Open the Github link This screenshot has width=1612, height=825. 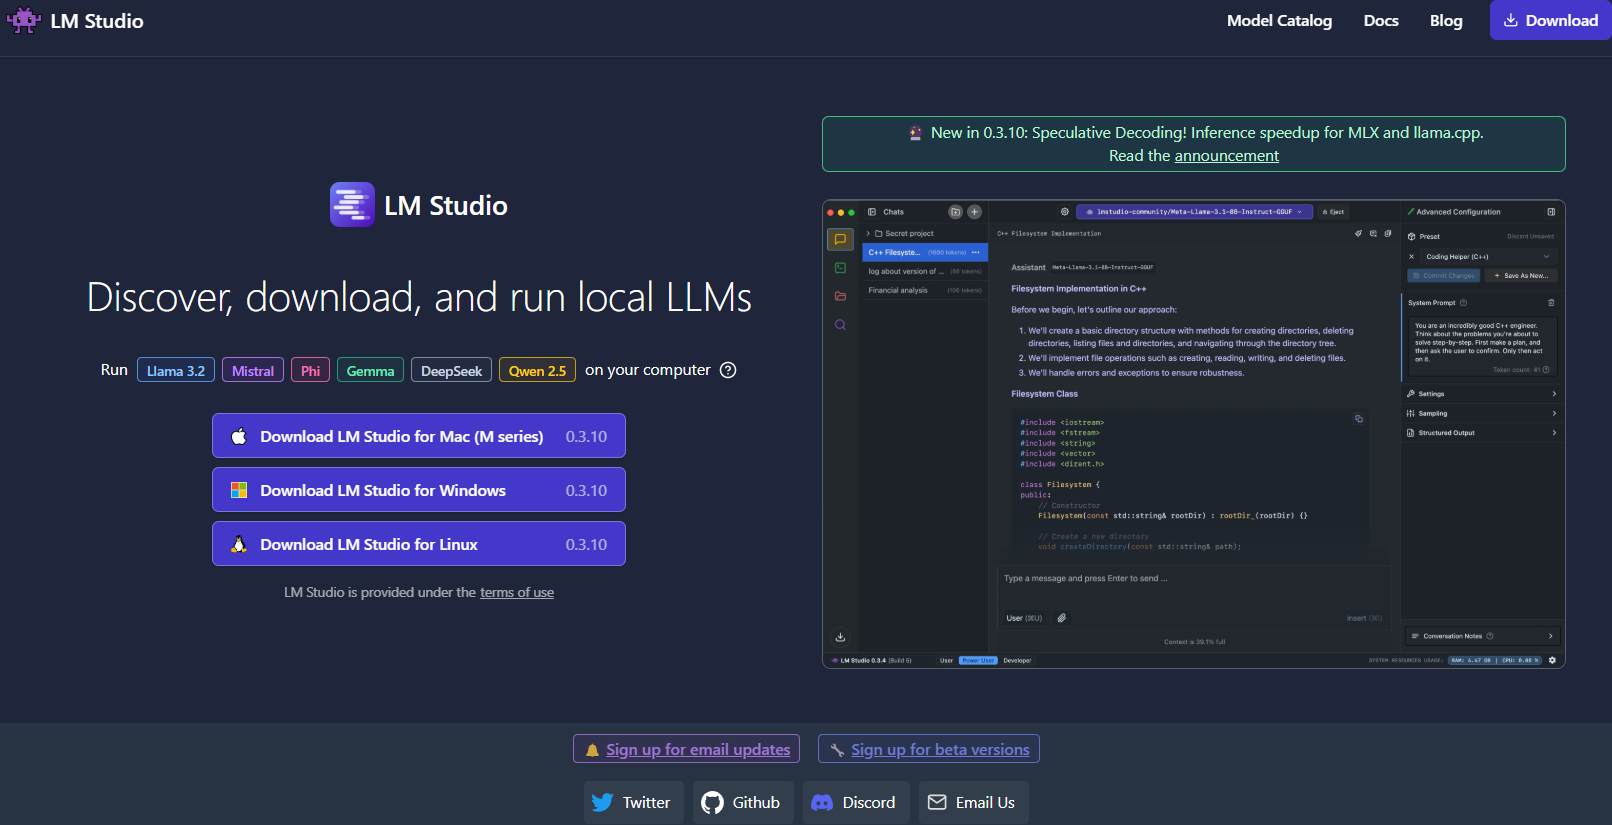point(743,802)
